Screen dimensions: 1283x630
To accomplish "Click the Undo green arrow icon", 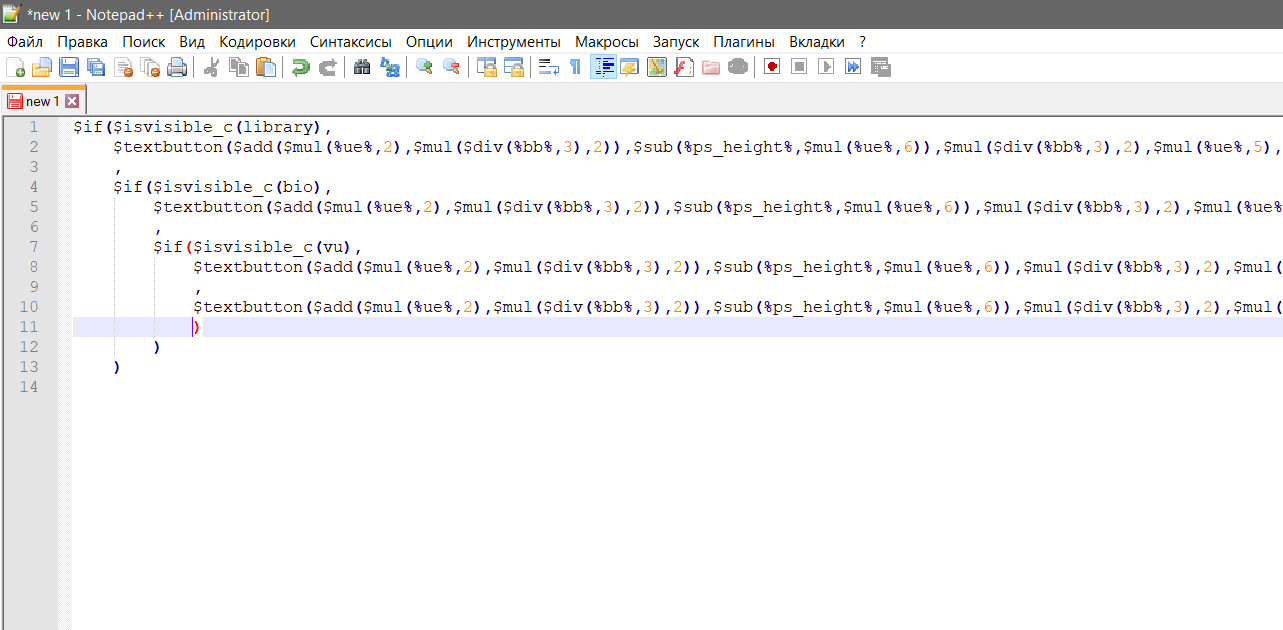I will 300,67.
